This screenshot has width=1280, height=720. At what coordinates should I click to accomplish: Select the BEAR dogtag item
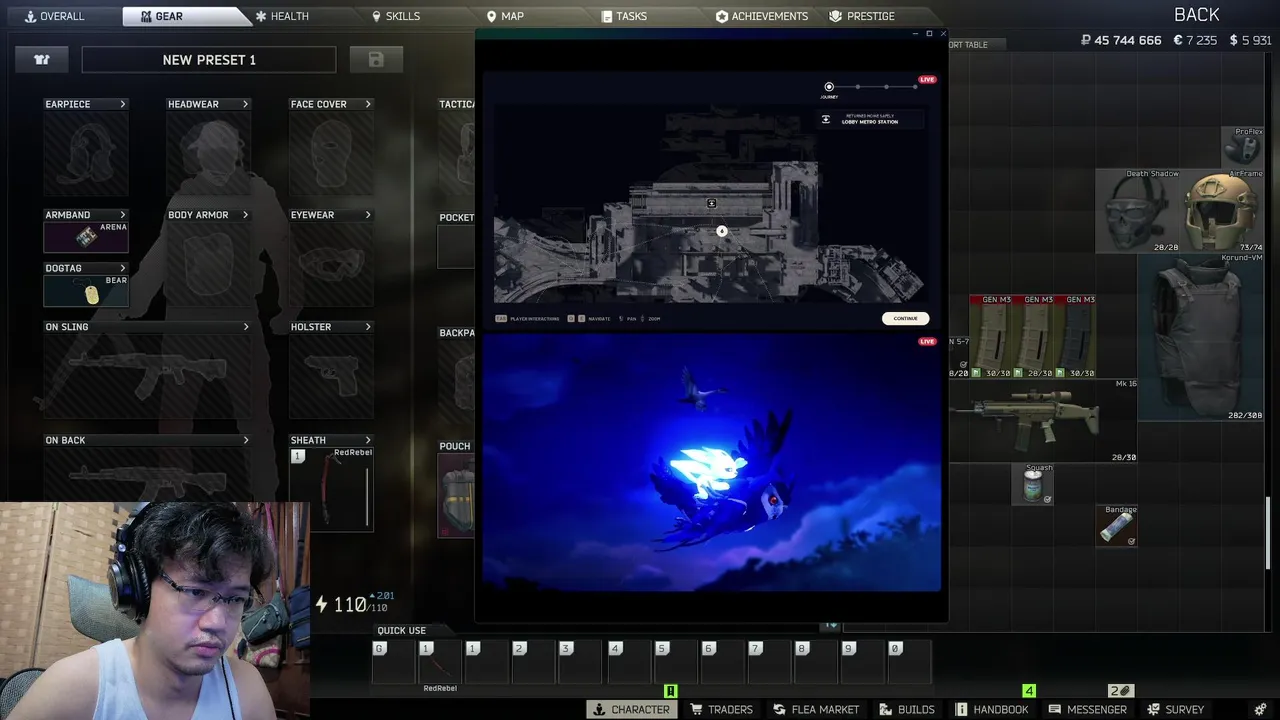86,291
